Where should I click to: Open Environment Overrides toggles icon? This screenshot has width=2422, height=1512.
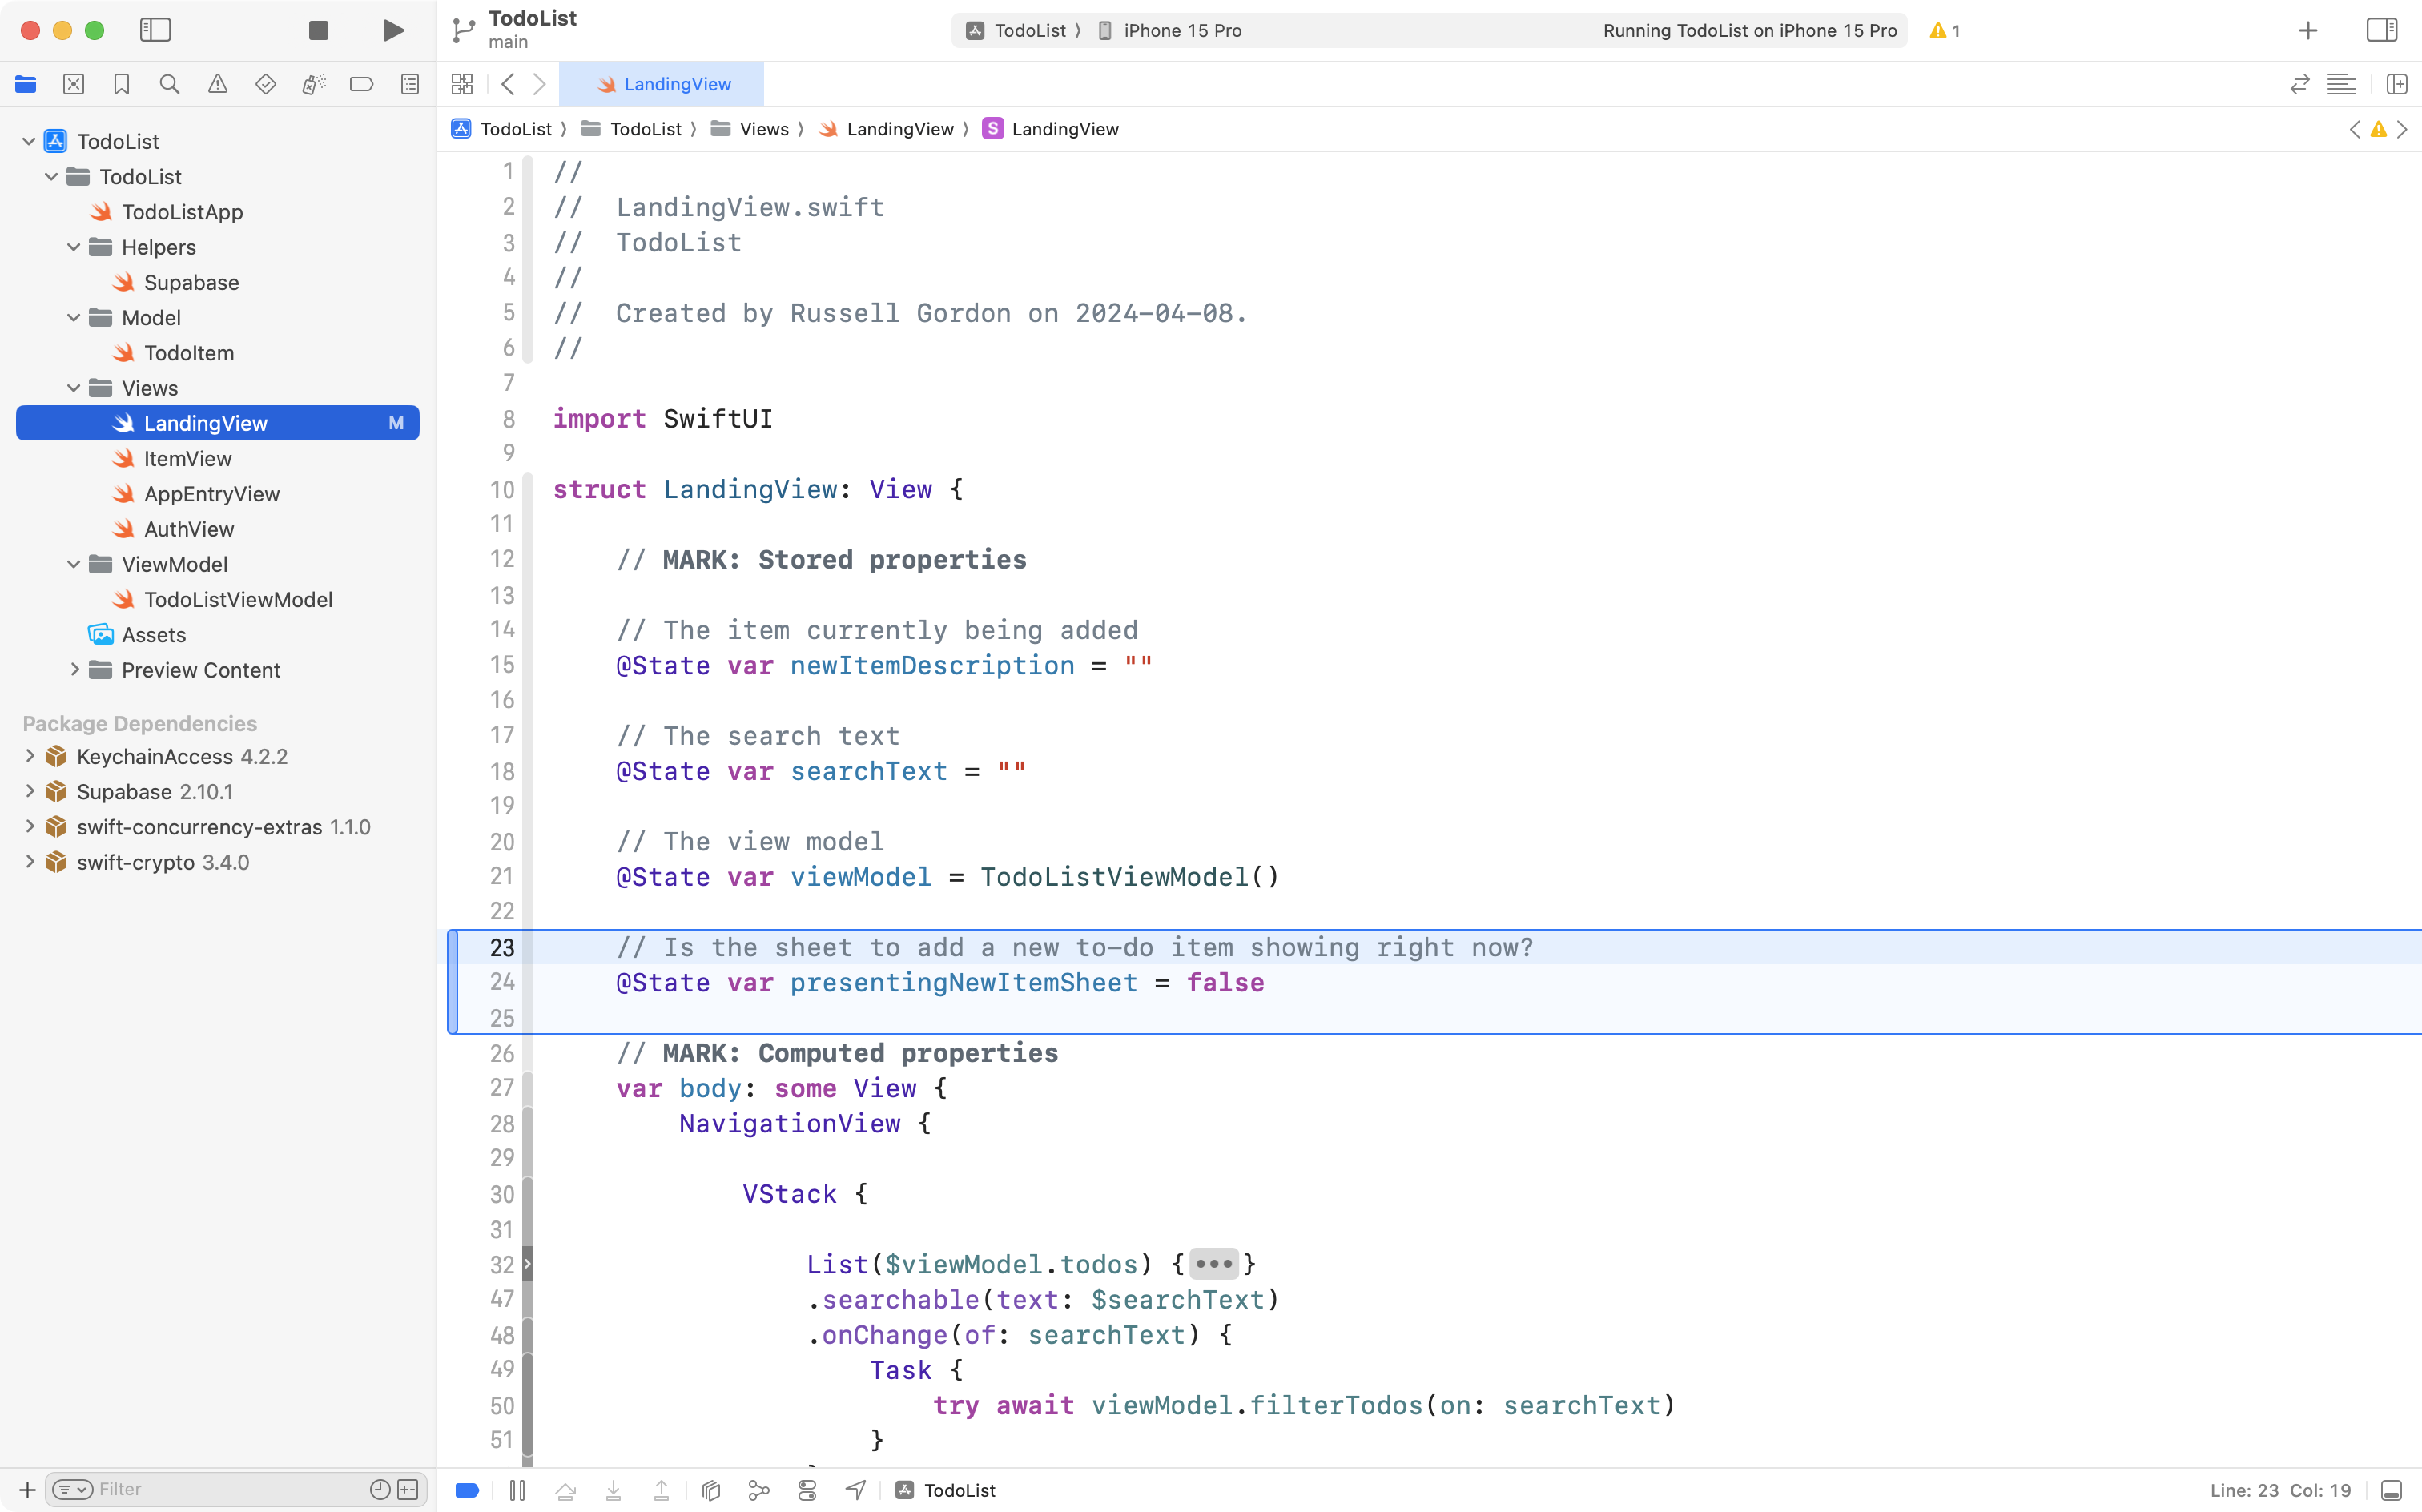click(x=807, y=1489)
